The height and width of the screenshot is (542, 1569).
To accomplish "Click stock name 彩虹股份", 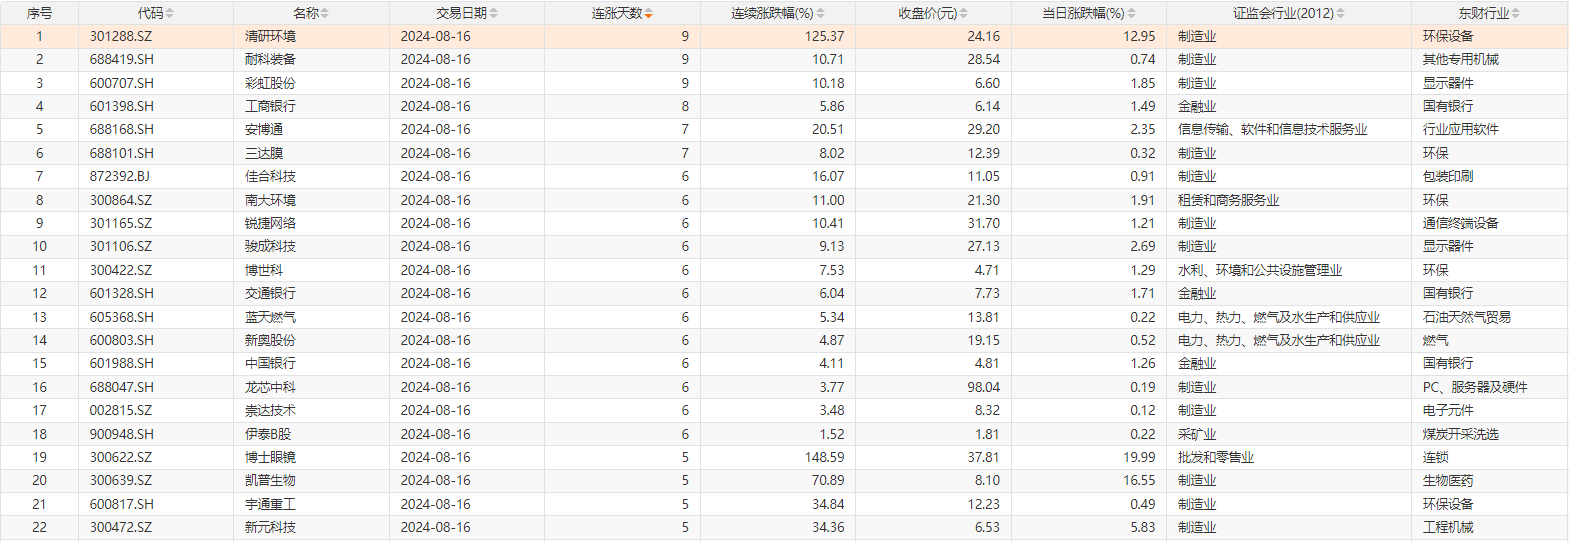I will tap(270, 83).
